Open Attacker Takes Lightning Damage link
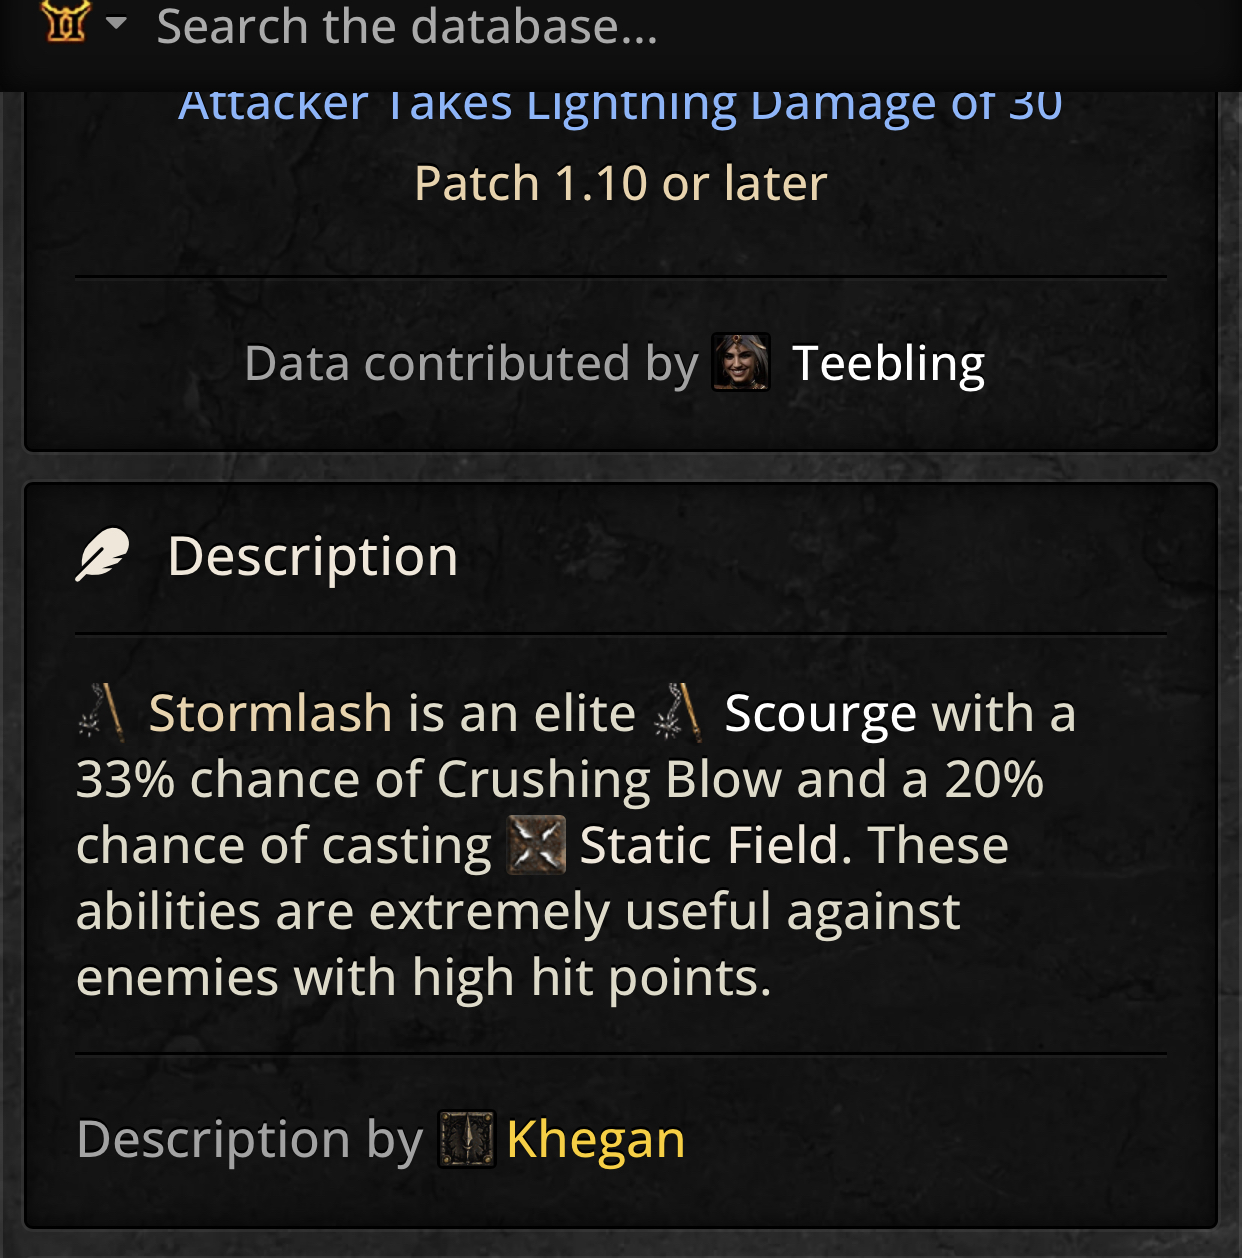 click(620, 105)
